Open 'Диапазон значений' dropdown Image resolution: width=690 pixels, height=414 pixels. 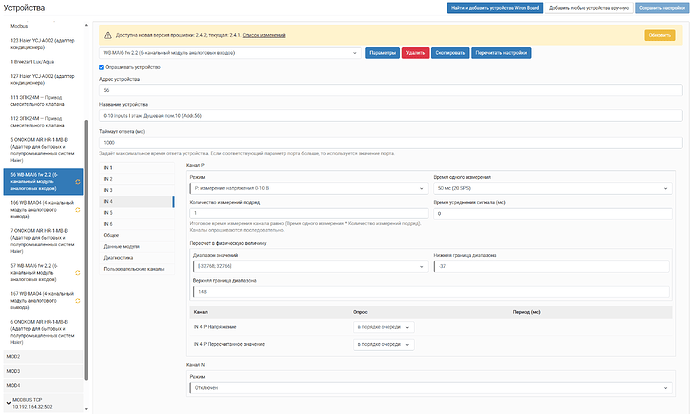point(310,266)
